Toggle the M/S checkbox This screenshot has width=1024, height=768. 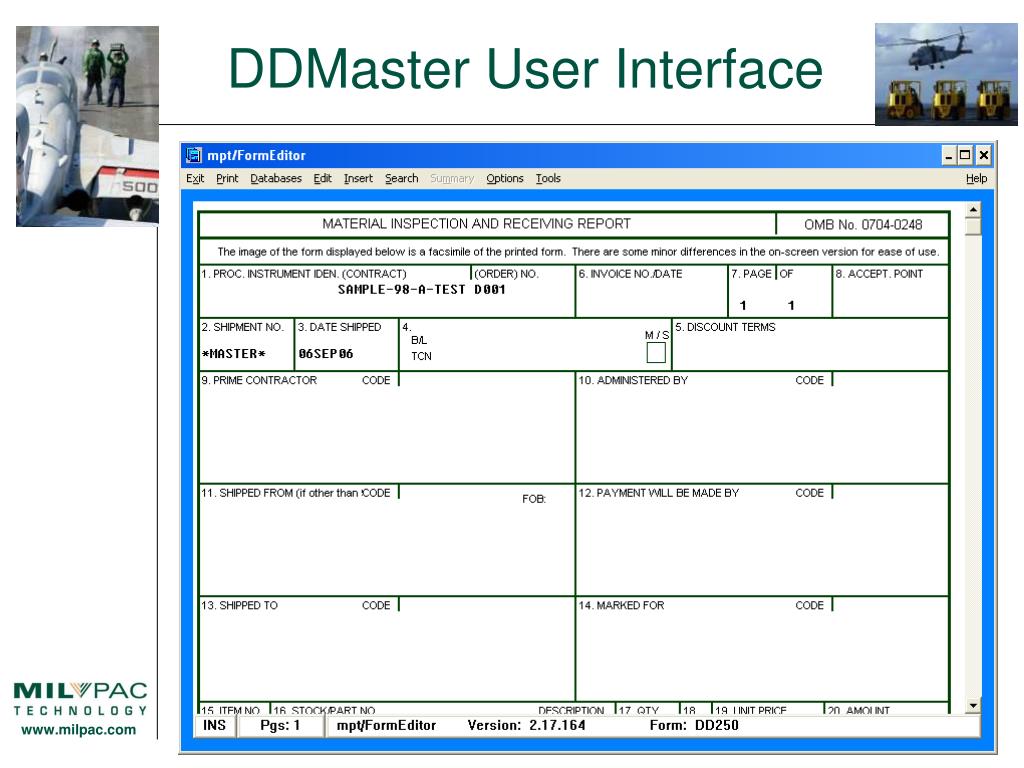point(656,353)
